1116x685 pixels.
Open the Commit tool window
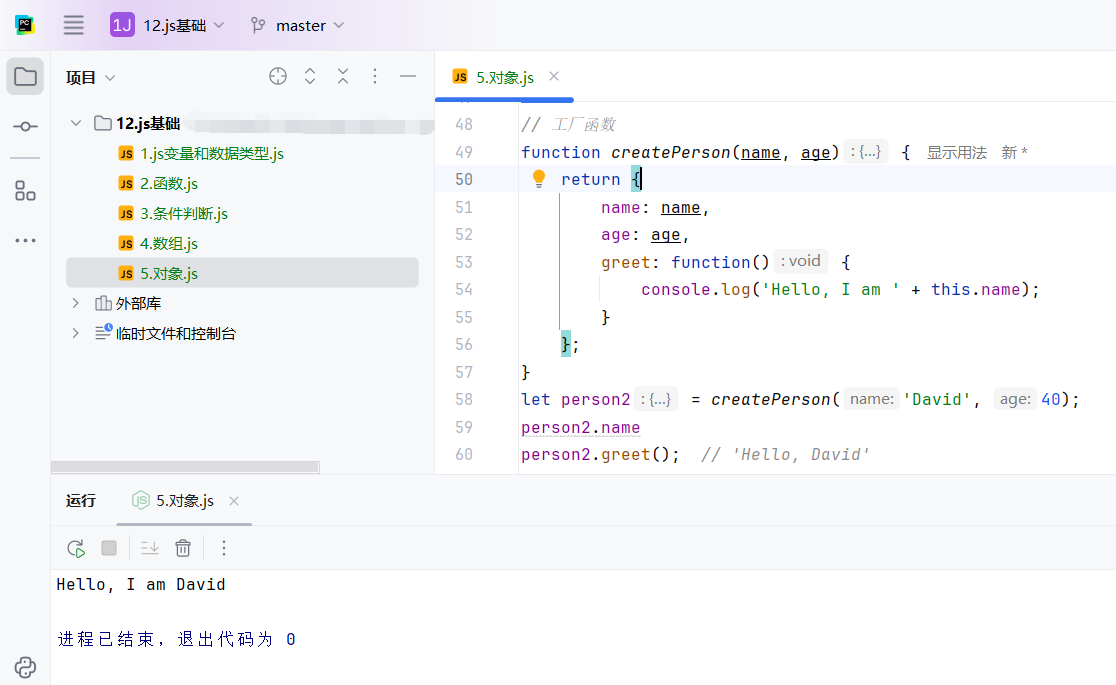click(x=25, y=127)
